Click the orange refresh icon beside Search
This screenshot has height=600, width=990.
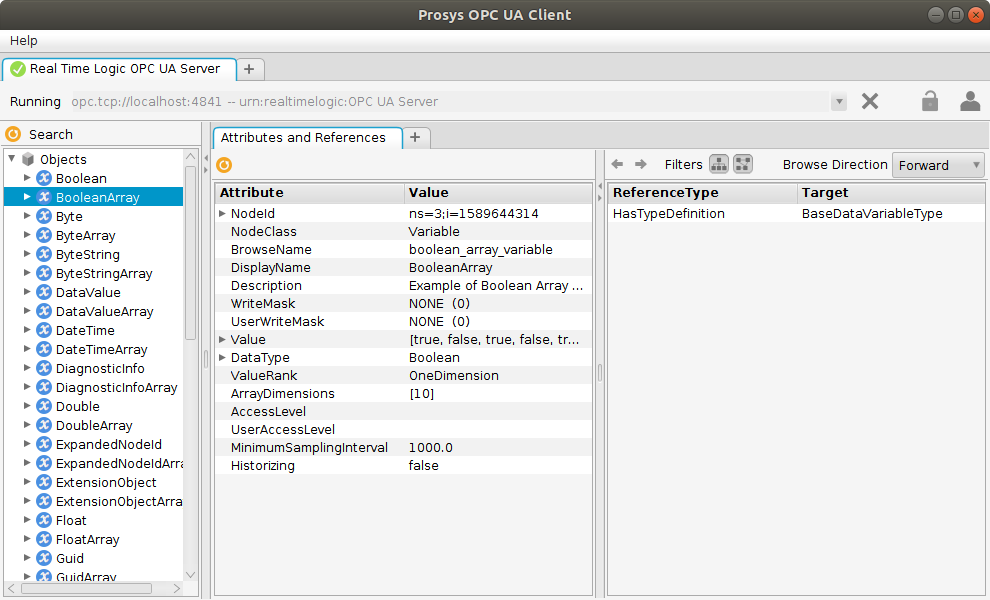pyautogui.click(x=13, y=134)
